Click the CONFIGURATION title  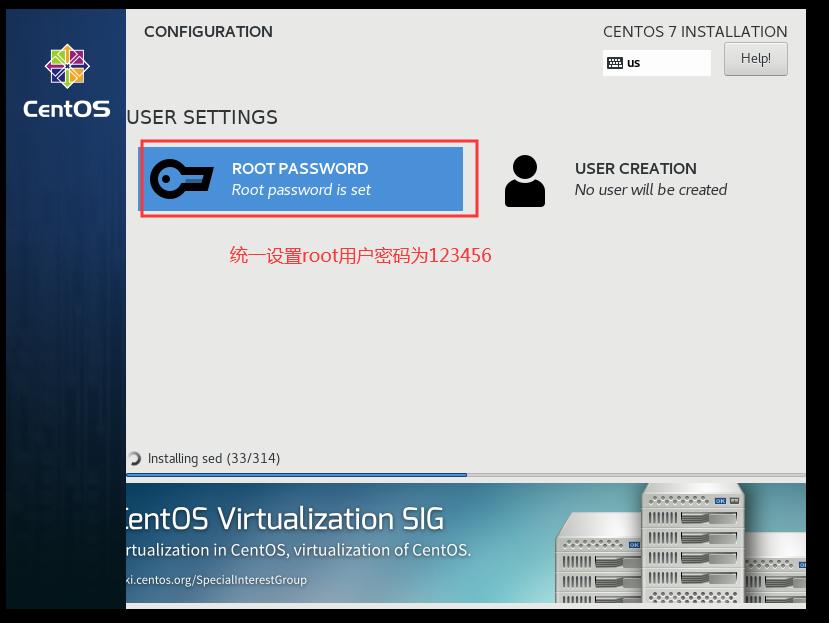(x=208, y=32)
